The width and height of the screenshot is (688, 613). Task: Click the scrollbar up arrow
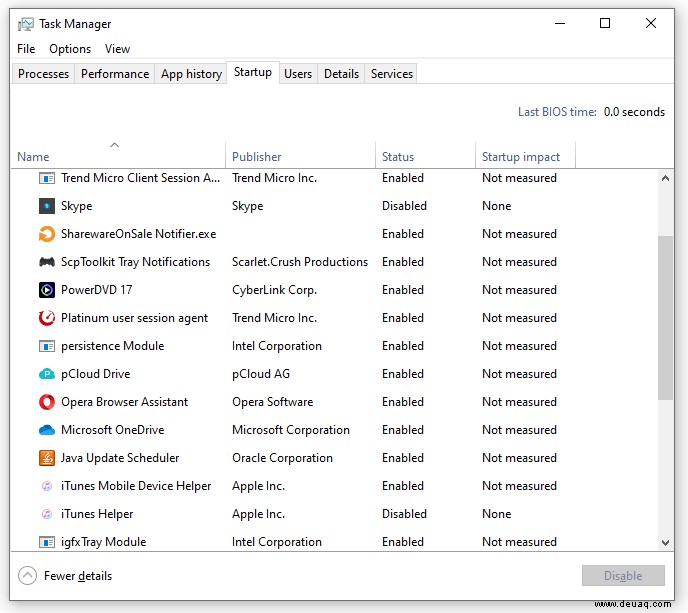pyautogui.click(x=665, y=178)
